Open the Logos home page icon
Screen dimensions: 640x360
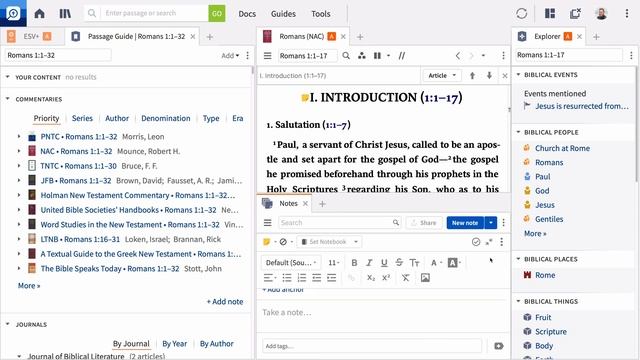(x=39, y=13)
